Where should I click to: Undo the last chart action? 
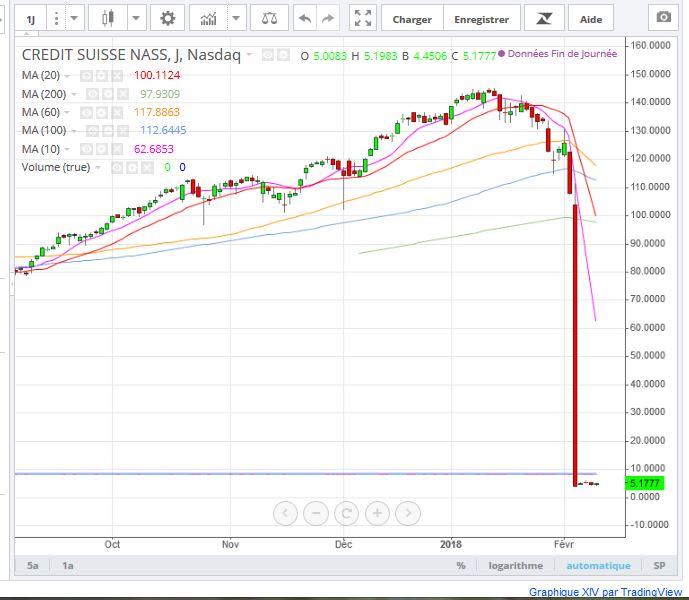coord(304,18)
